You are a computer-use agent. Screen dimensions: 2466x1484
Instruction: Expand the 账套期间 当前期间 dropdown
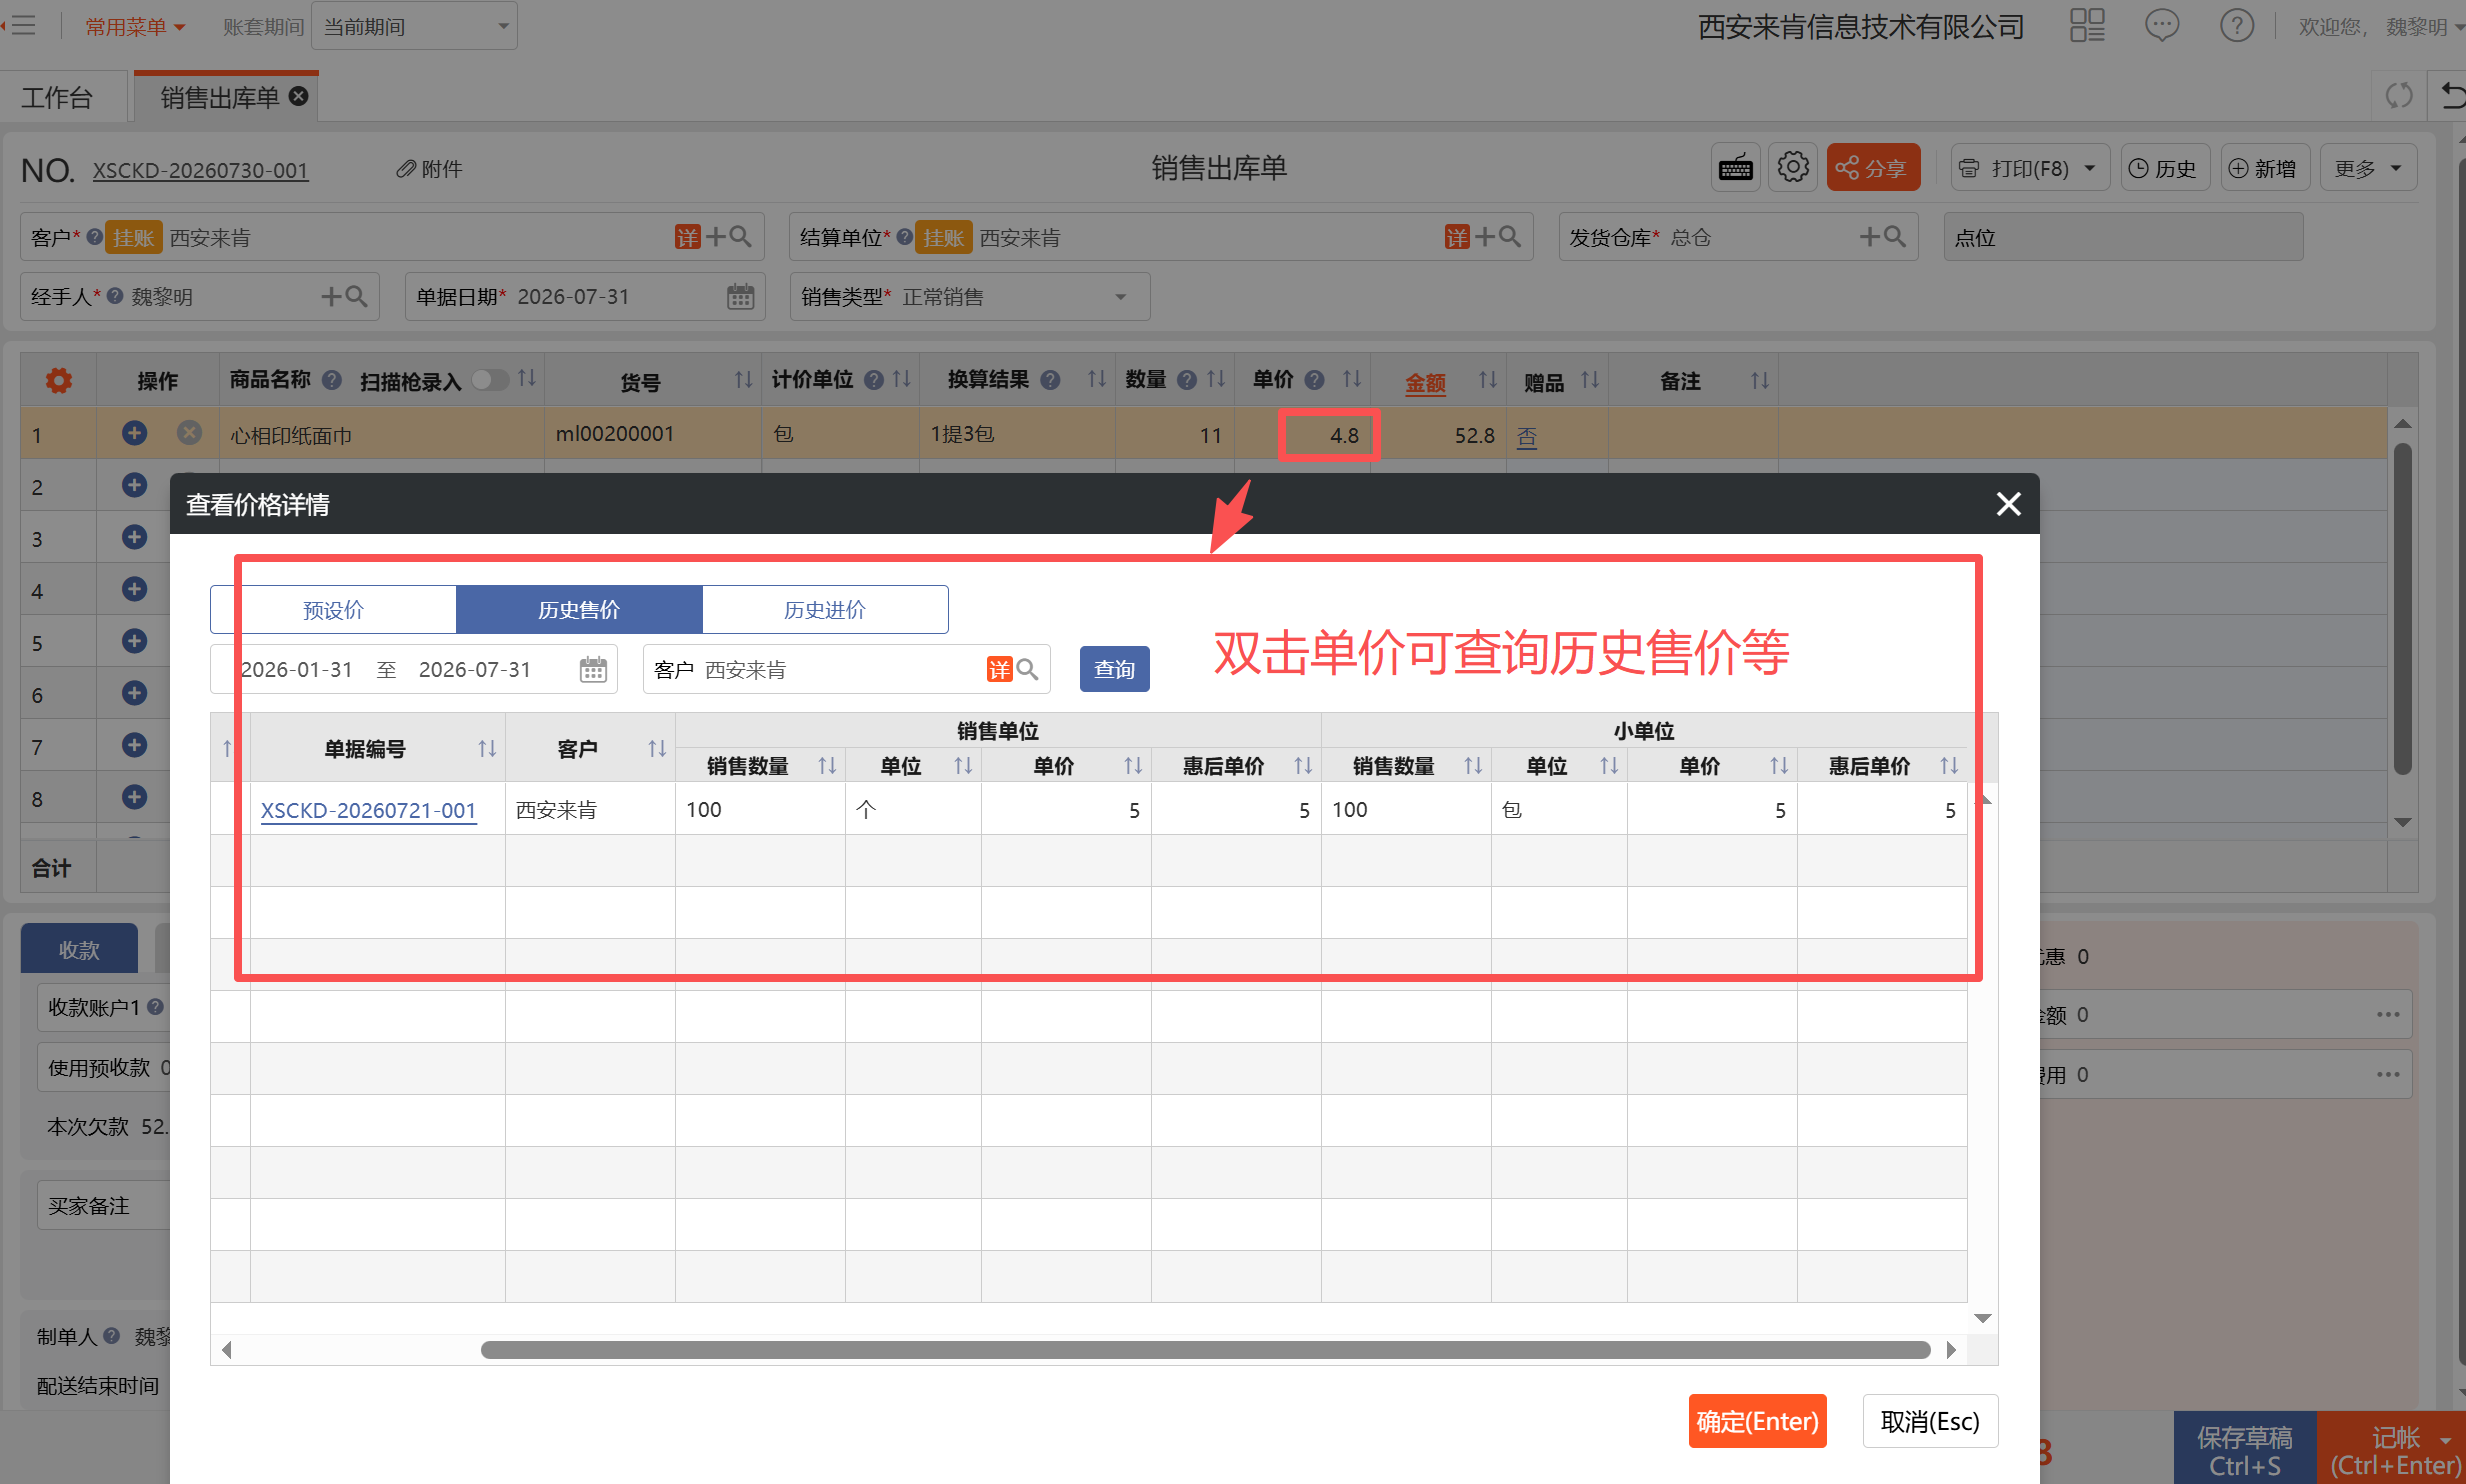pyautogui.click(x=414, y=26)
